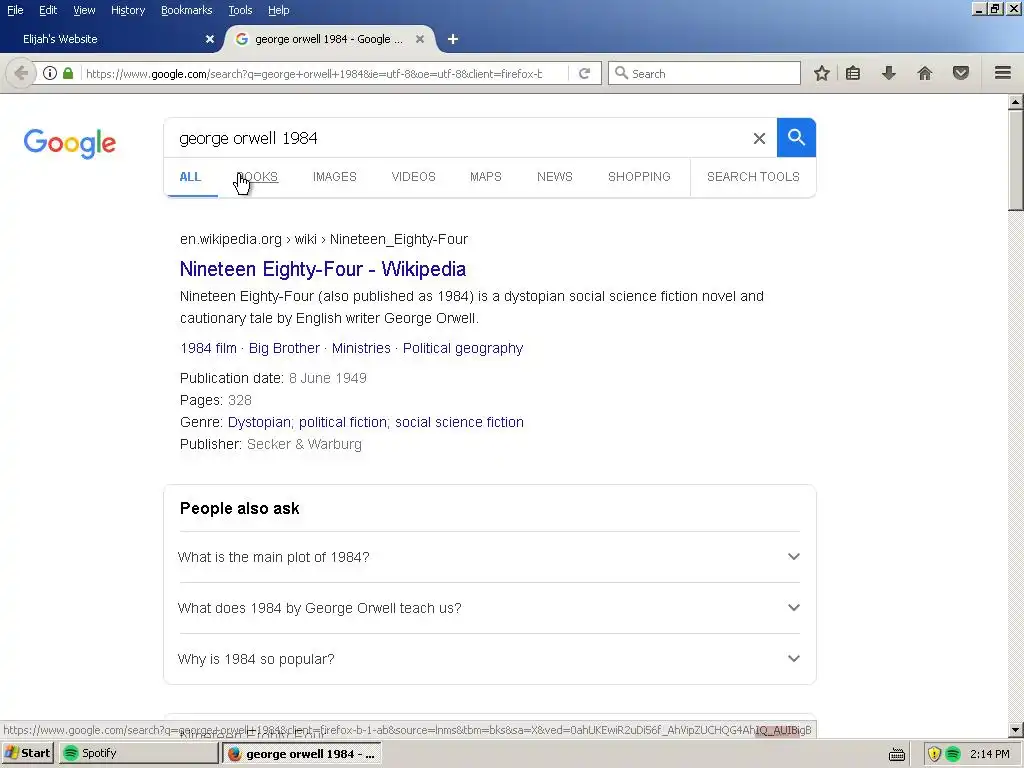
Task: Open the Windows Start button
Action: coord(28,753)
